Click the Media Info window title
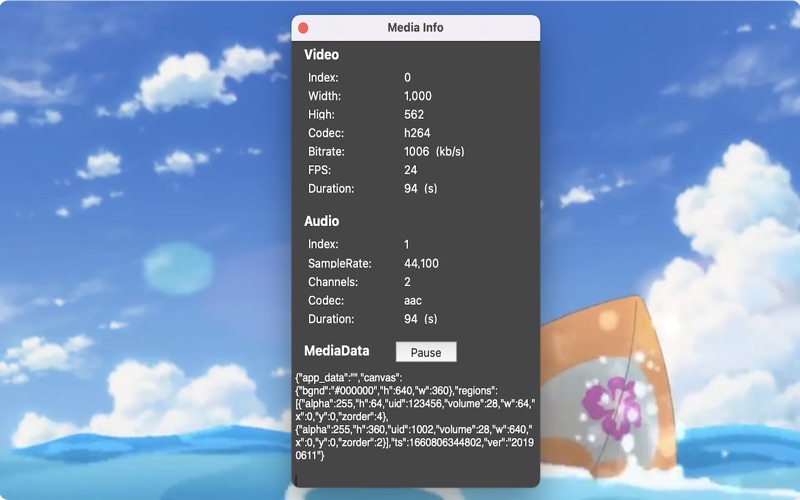800x500 pixels. pos(415,28)
